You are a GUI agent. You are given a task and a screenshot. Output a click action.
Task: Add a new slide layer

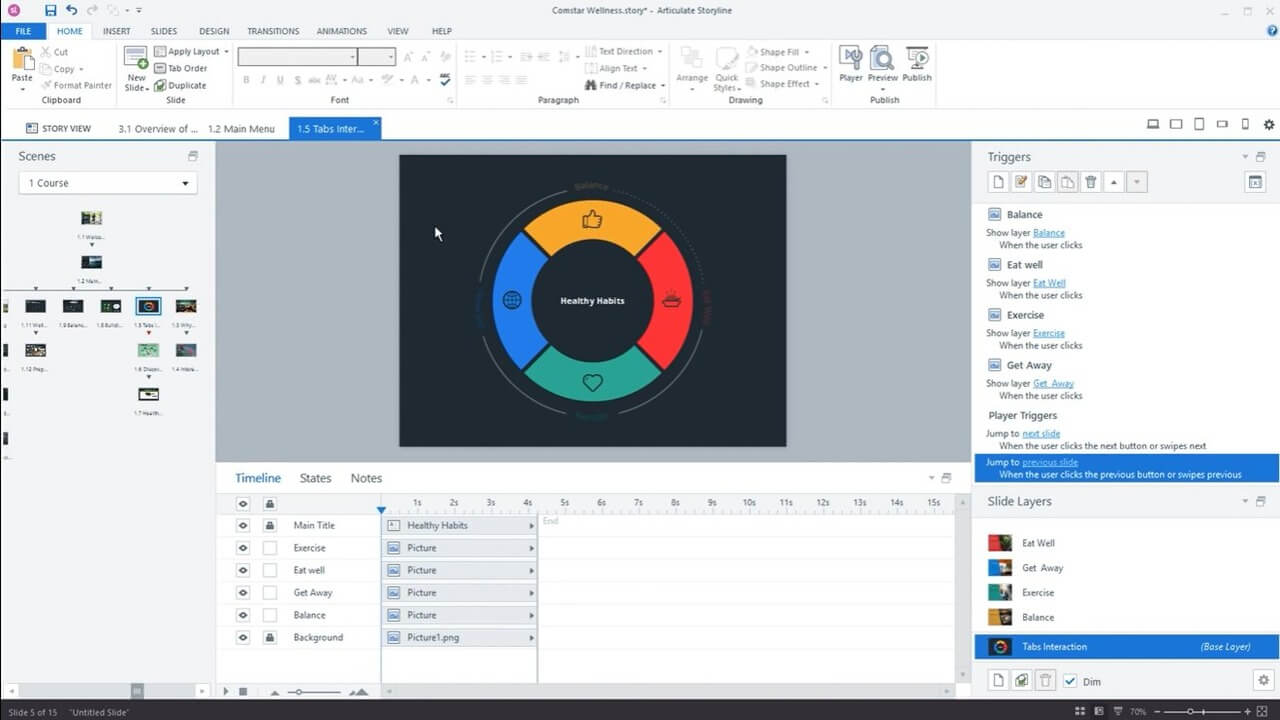(x=998, y=680)
